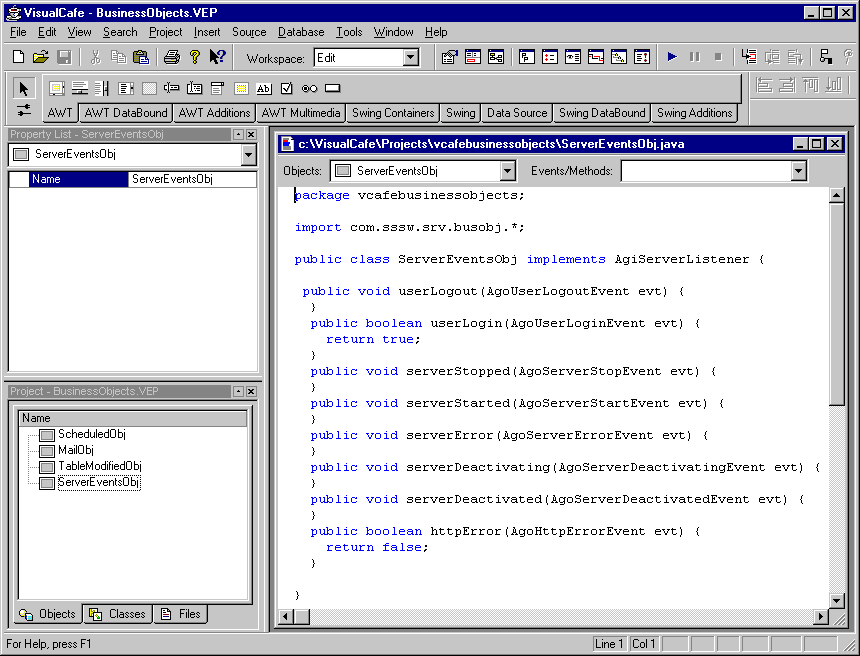
Task: Select the interaction wizard tool below the arrow
Action: tap(24, 110)
